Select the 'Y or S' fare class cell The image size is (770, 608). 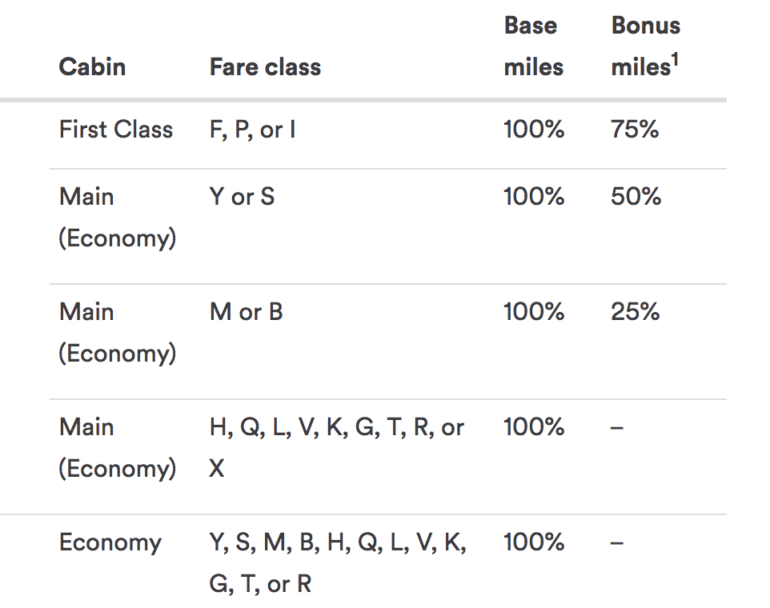pos(242,197)
